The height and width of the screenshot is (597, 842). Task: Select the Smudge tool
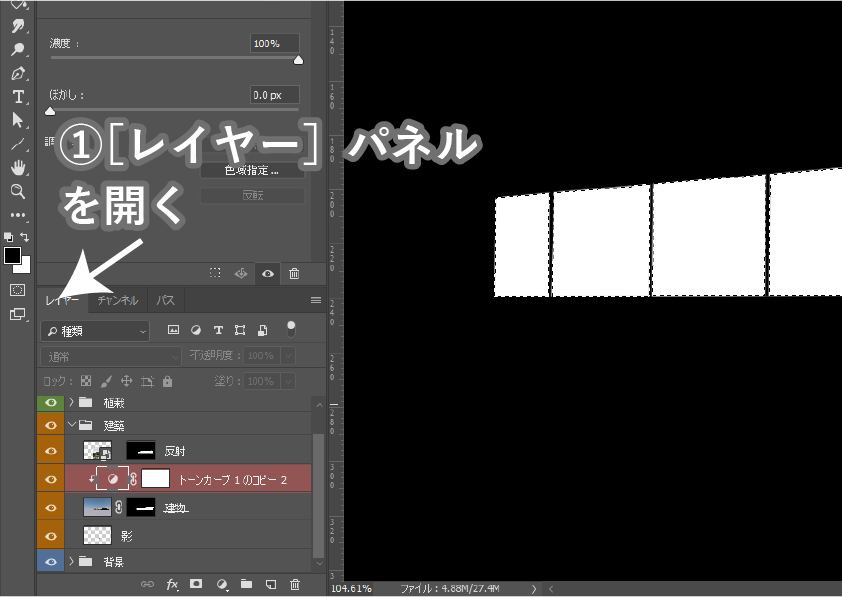[x=18, y=26]
